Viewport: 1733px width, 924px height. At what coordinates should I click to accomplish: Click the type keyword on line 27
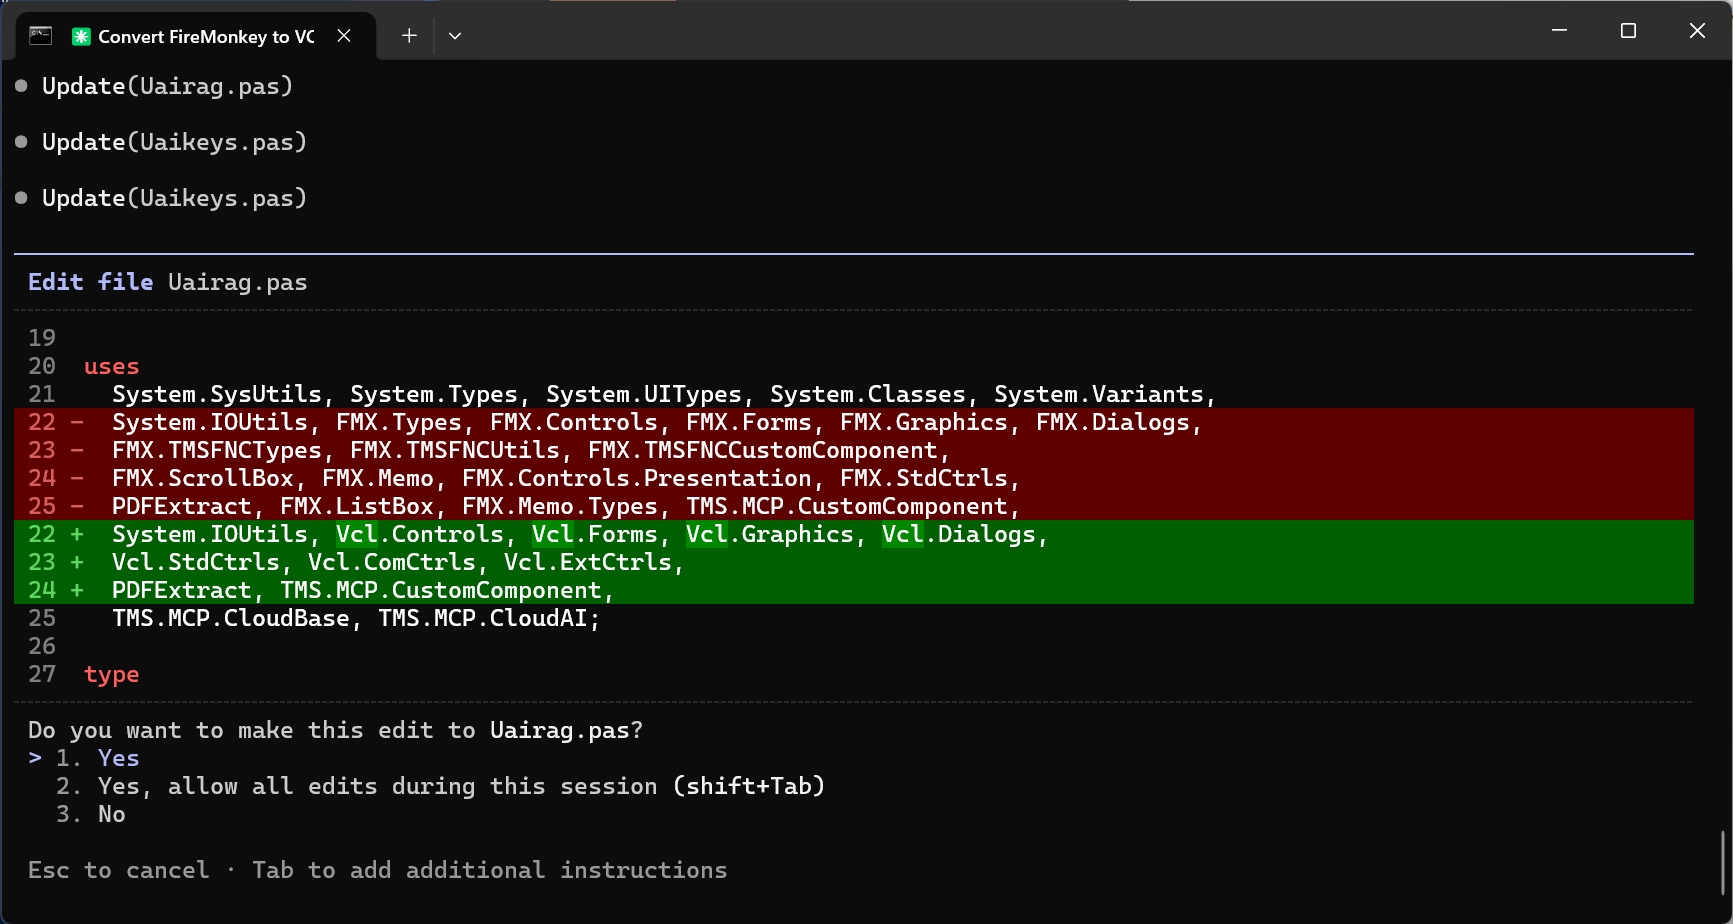pos(111,674)
